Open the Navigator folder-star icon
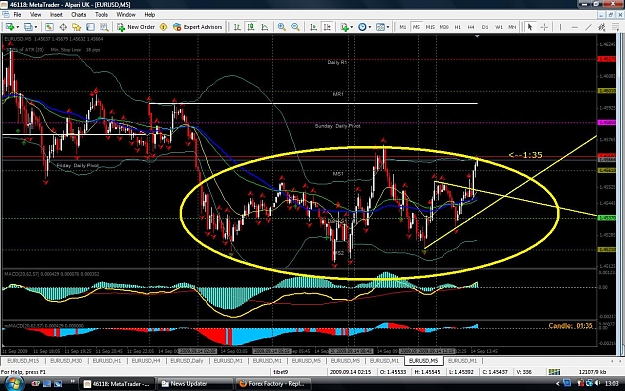Screen dimensions: 625x391 pos(77,27)
